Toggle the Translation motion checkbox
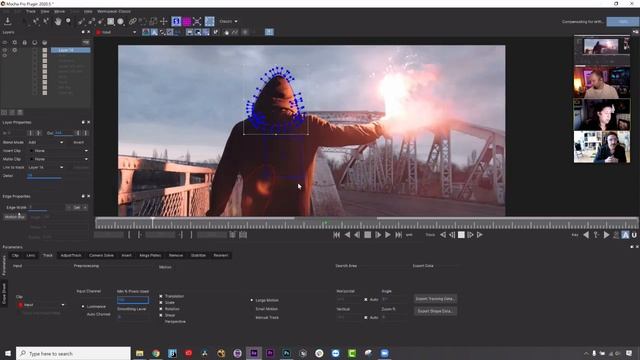 (x=161, y=296)
